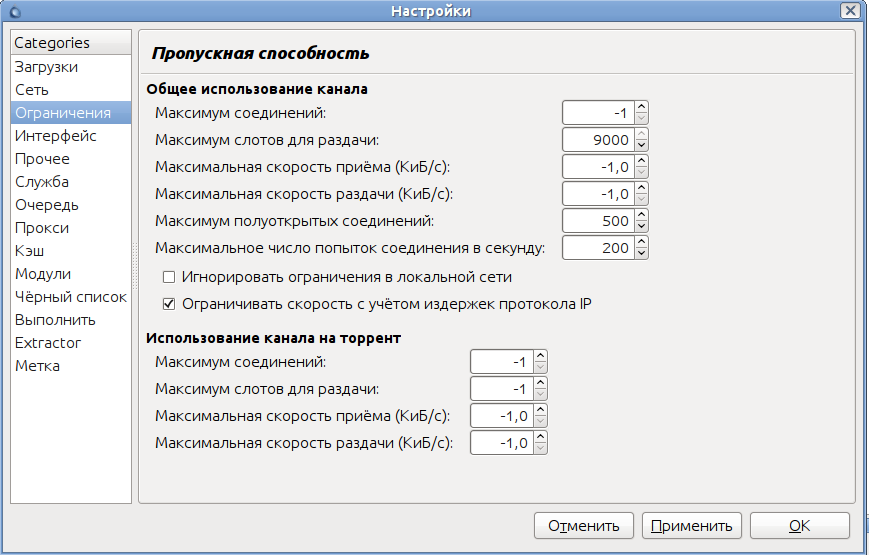Click the window menu icon in title bar

pos(15,11)
